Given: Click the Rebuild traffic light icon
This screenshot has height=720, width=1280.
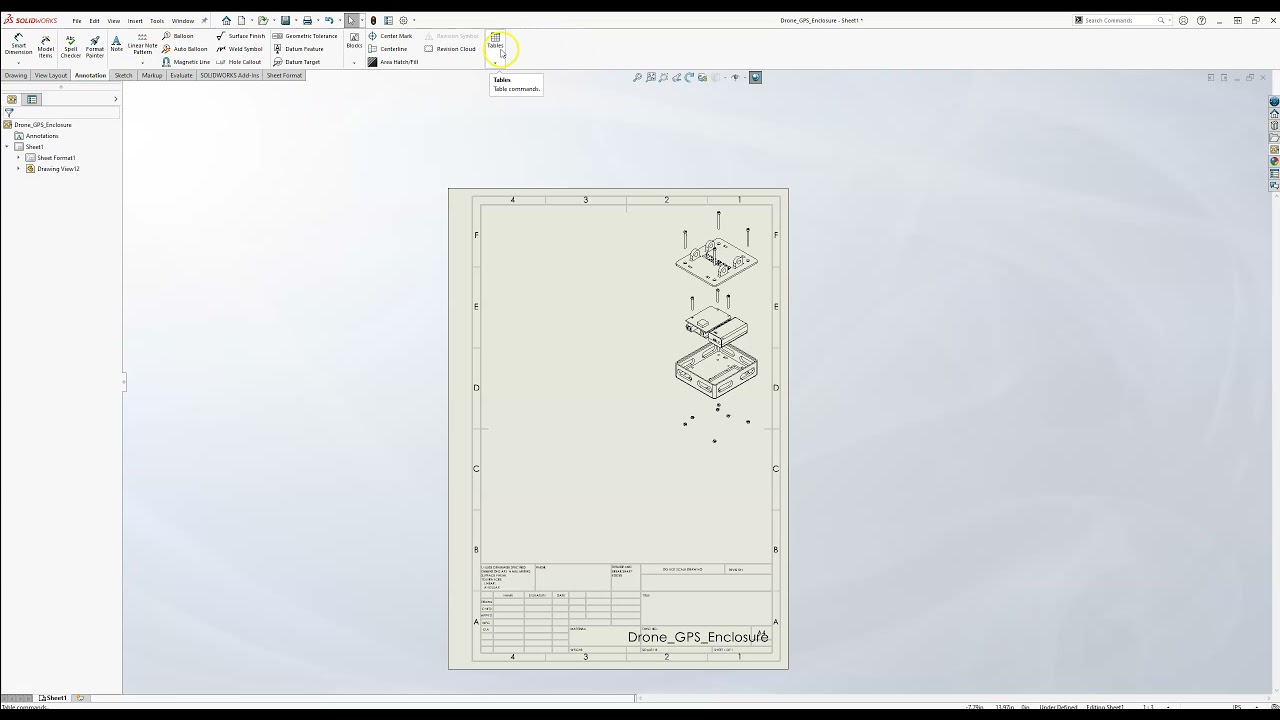Looking at the screenshot, I should click(x=373, y=20).
